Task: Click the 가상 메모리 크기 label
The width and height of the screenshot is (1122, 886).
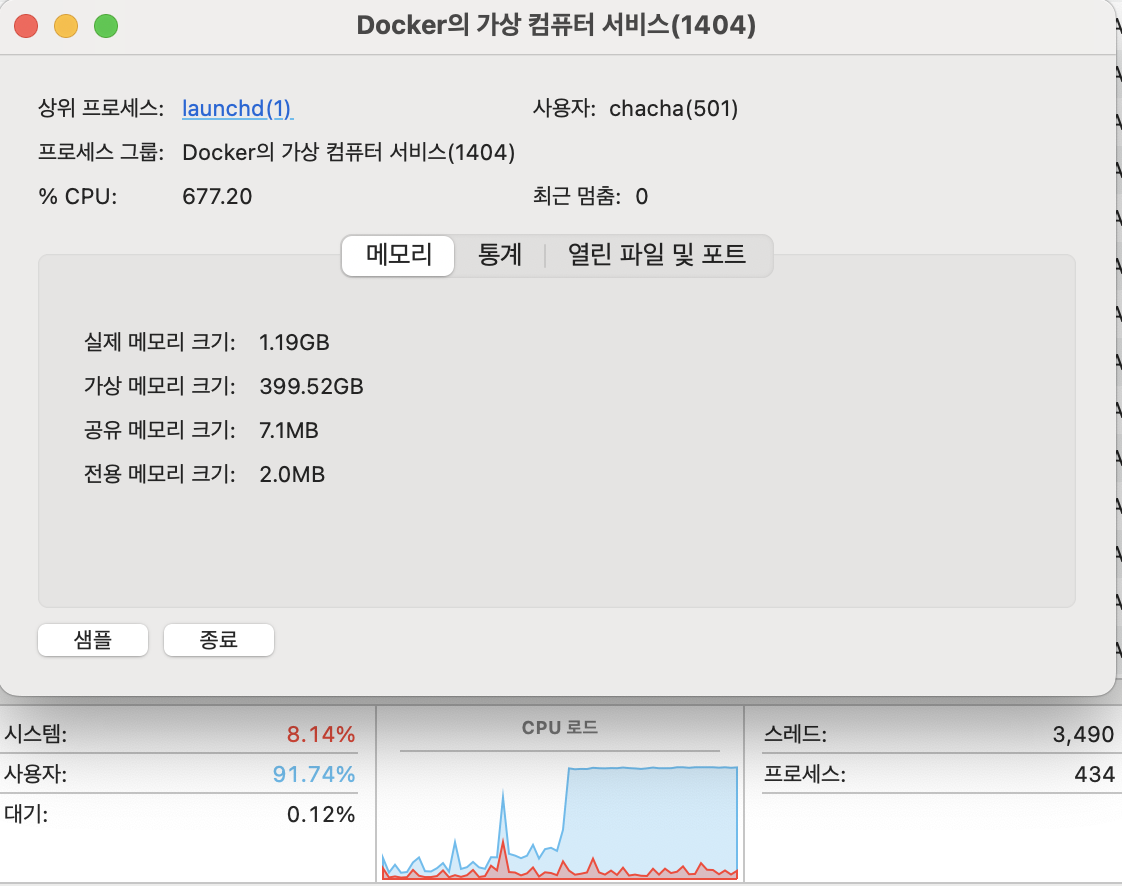Action: pyautogui.click(x=160, y=386)
